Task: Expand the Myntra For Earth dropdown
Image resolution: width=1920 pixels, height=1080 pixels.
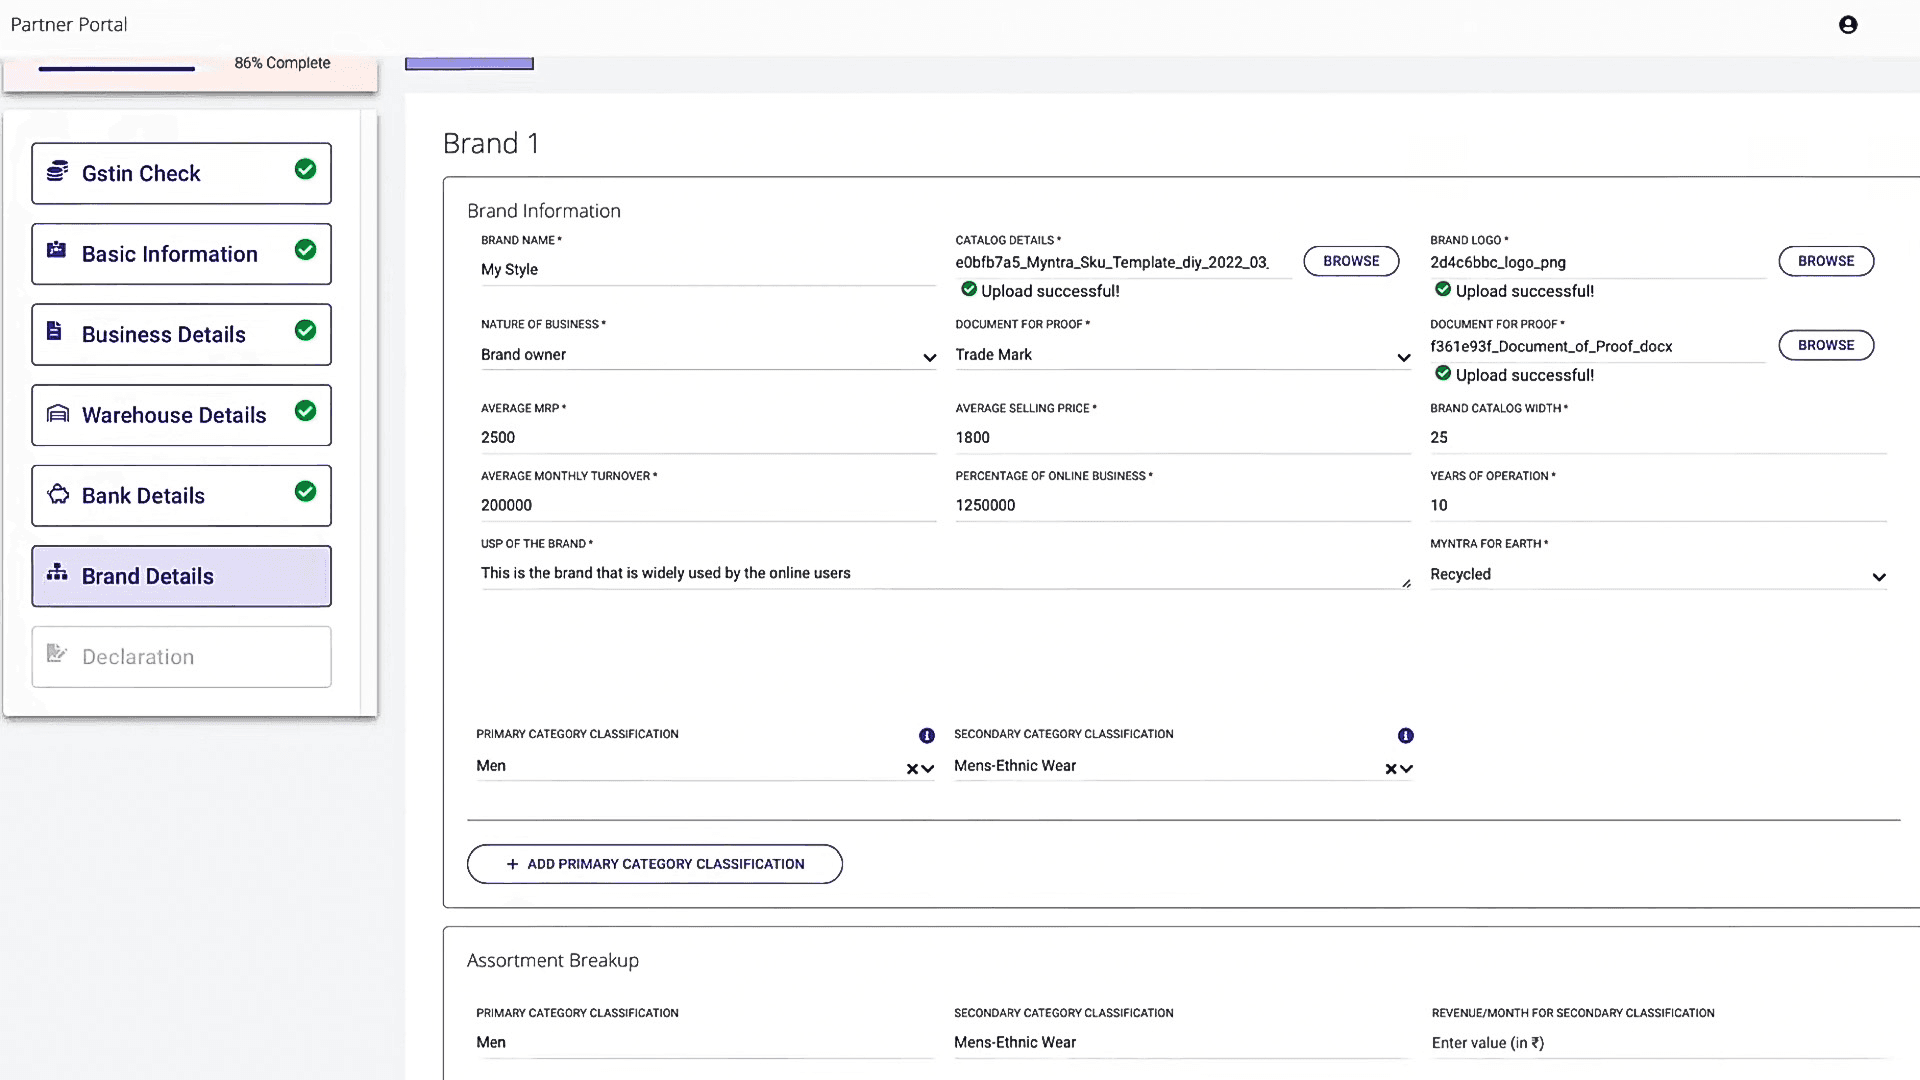Action: (x=1878, y=577)
